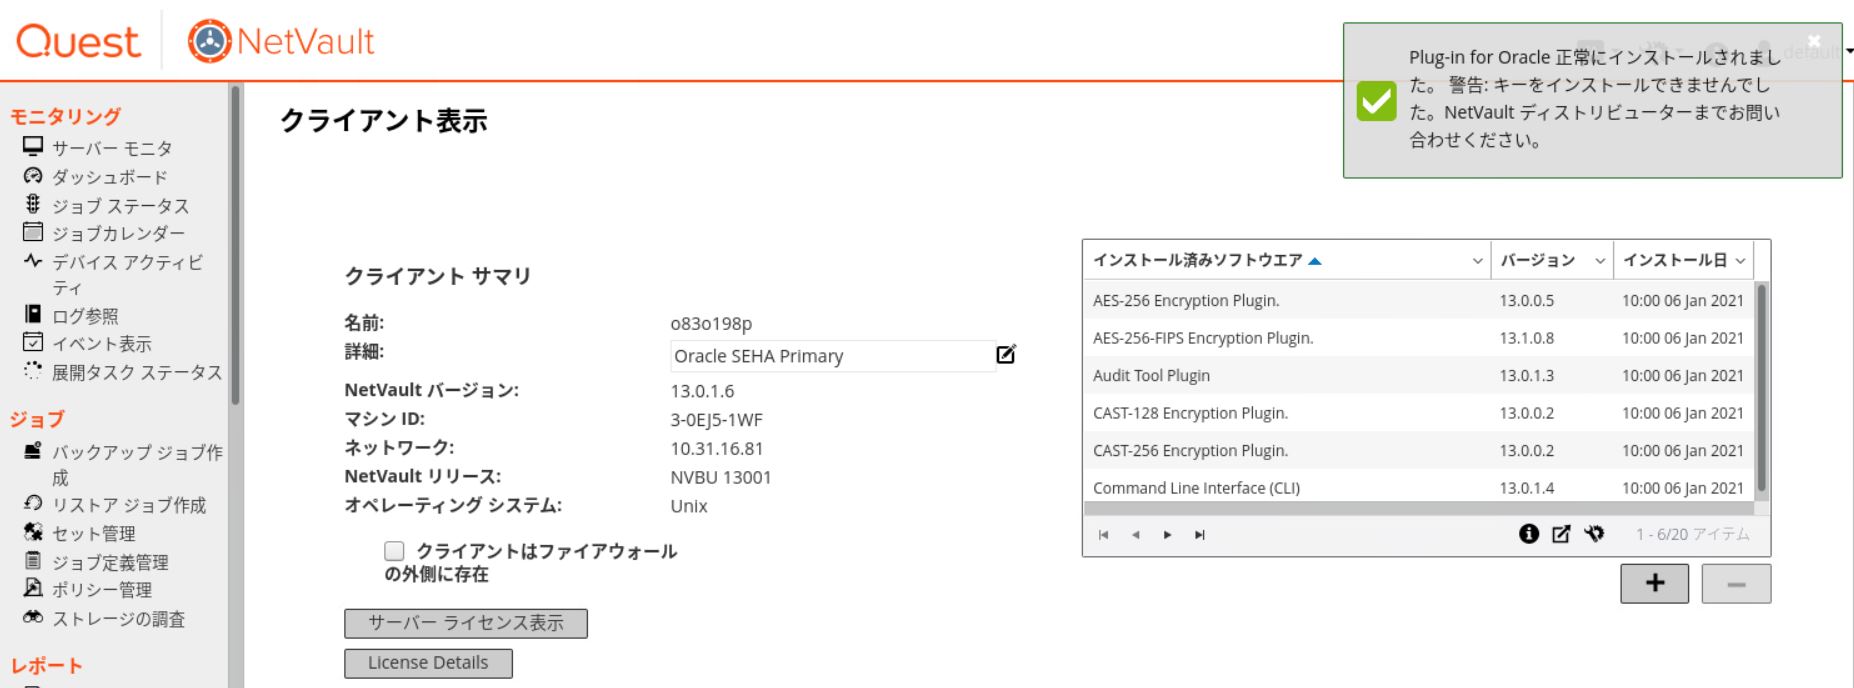Select CAST-128 Encryption Plugin. row

click(x=1419, y=413)
